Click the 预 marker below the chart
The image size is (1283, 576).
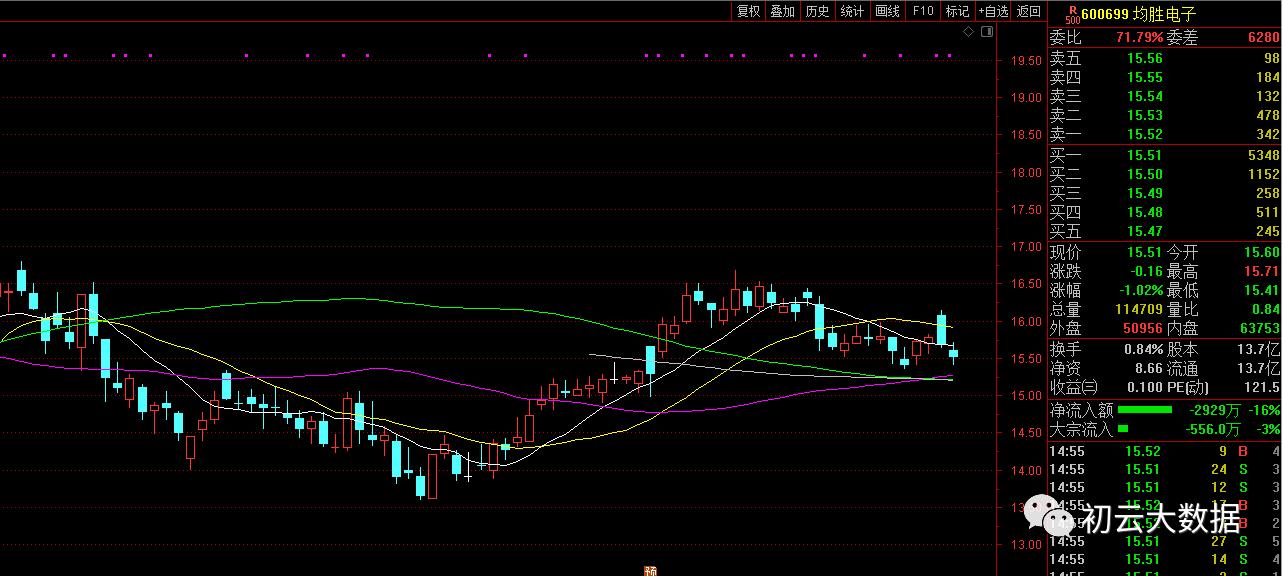click(651, 571)
